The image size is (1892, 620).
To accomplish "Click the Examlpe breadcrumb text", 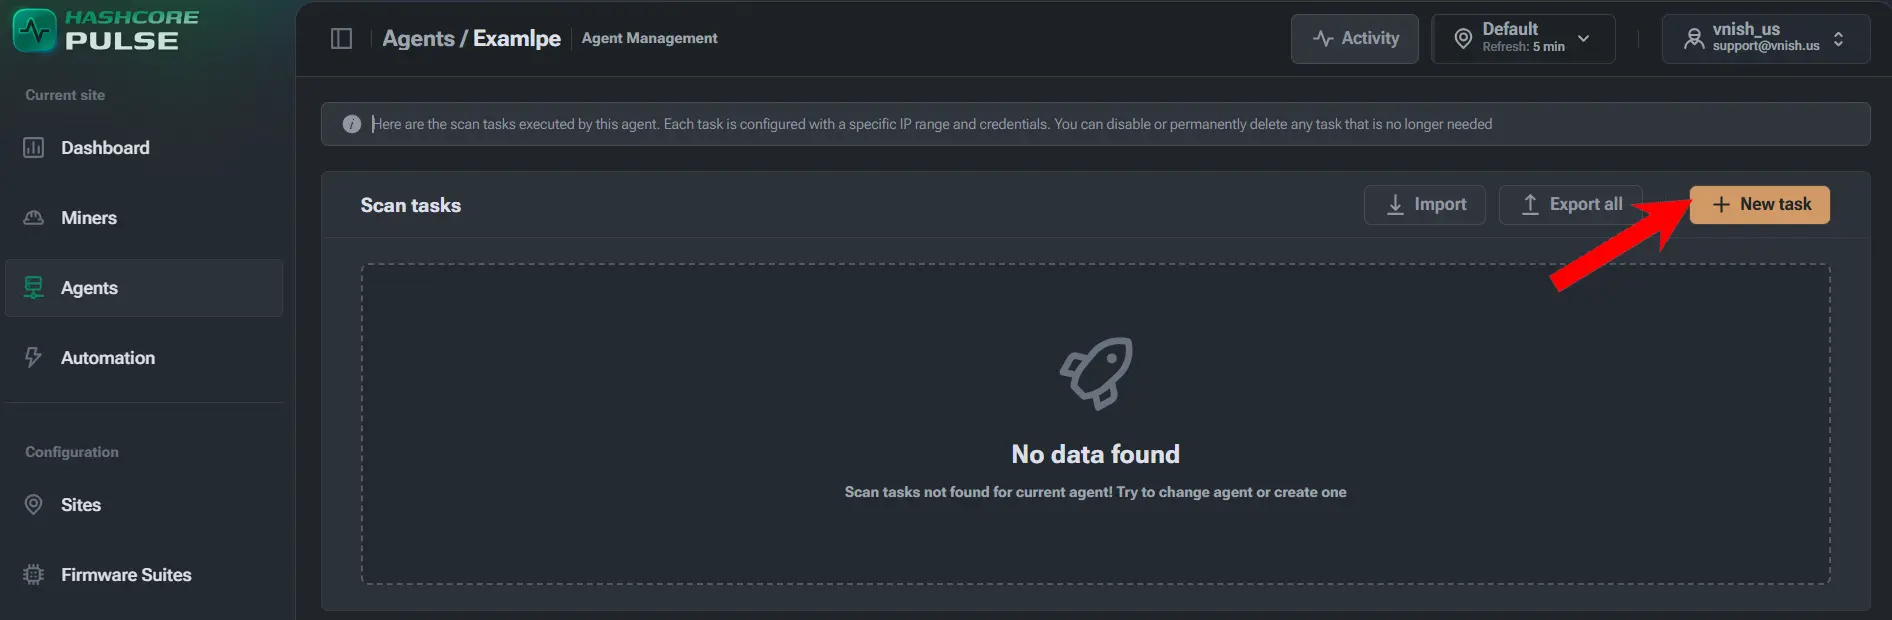I will pyautogui.click(x=517, y=39).
